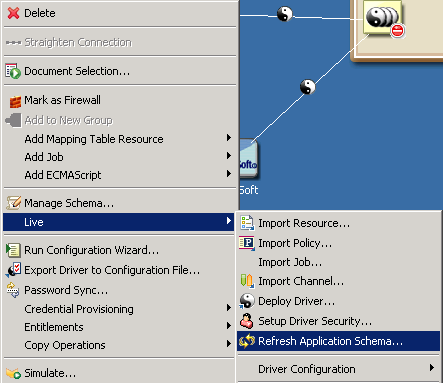Choose Document Selection... menu entry
The image size is (443, 383).
[x=119, y=71]
